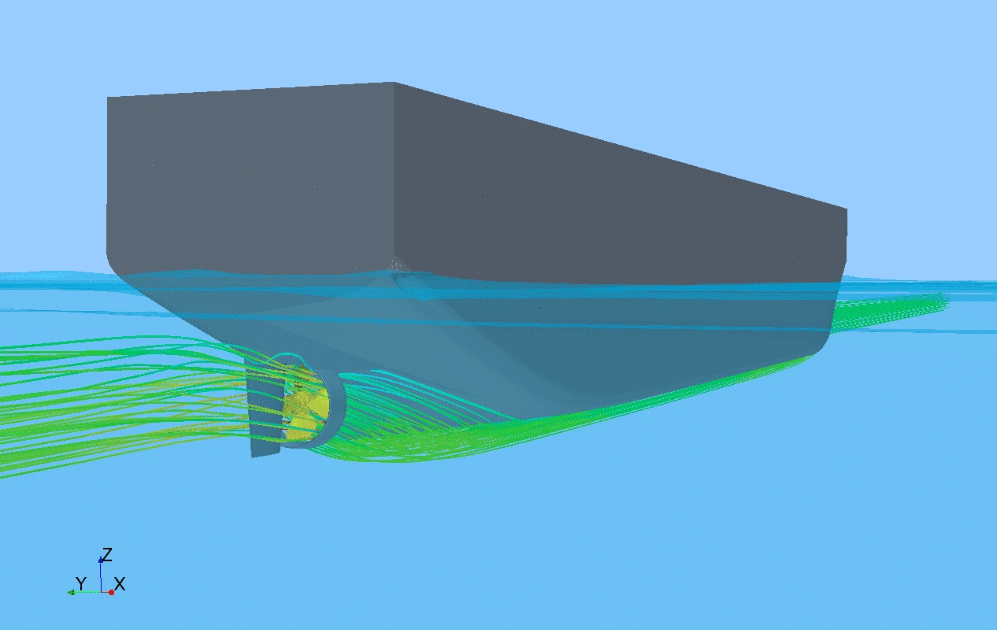Image resolution: width=997 pixels, height=630 pixels.
Task: Click the X axis label on triad
Action: pos(120,583)
